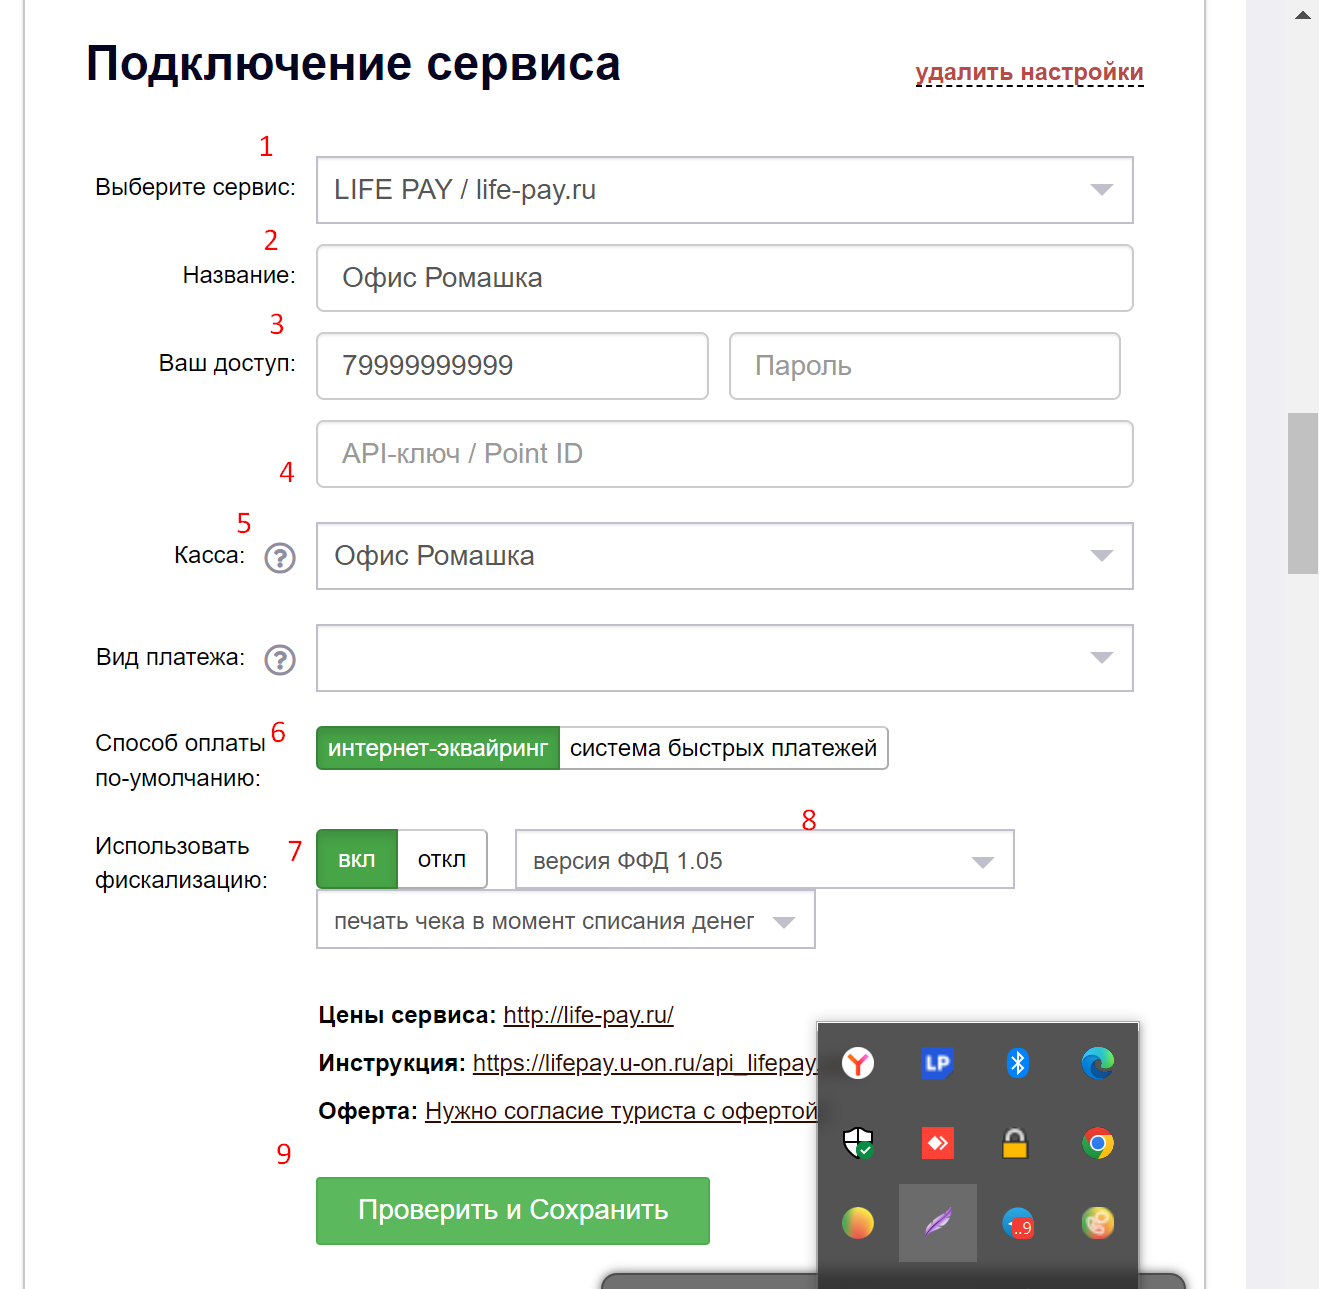Image resolution: width=1319 pixels, height=1289 pixels.
Task: Select интернет-эквайринг payment method
Action: (x=438, y=748)
